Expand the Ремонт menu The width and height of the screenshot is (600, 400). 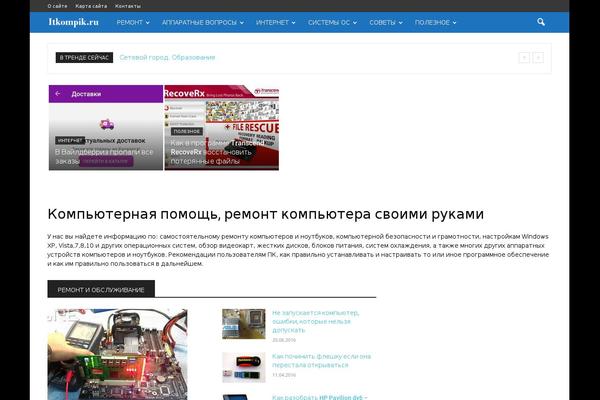point(133,23)
